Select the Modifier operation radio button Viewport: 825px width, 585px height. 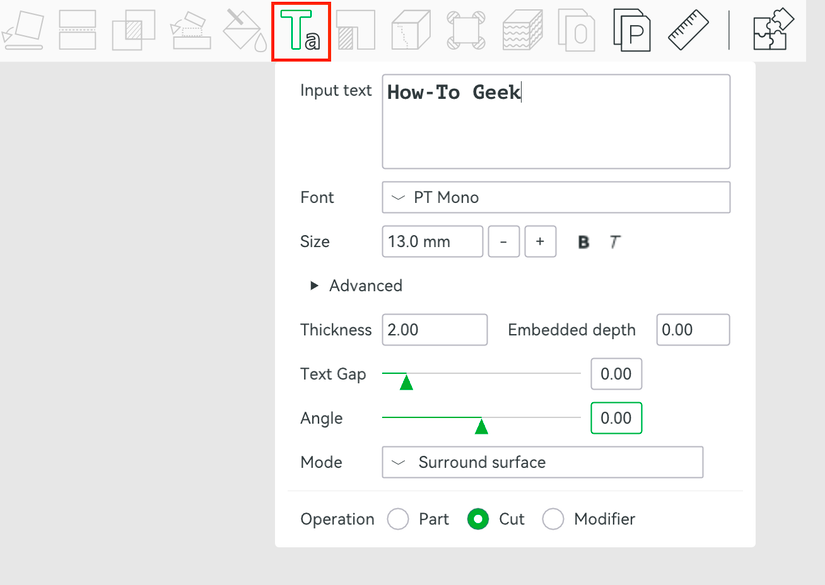pos(553,519)
